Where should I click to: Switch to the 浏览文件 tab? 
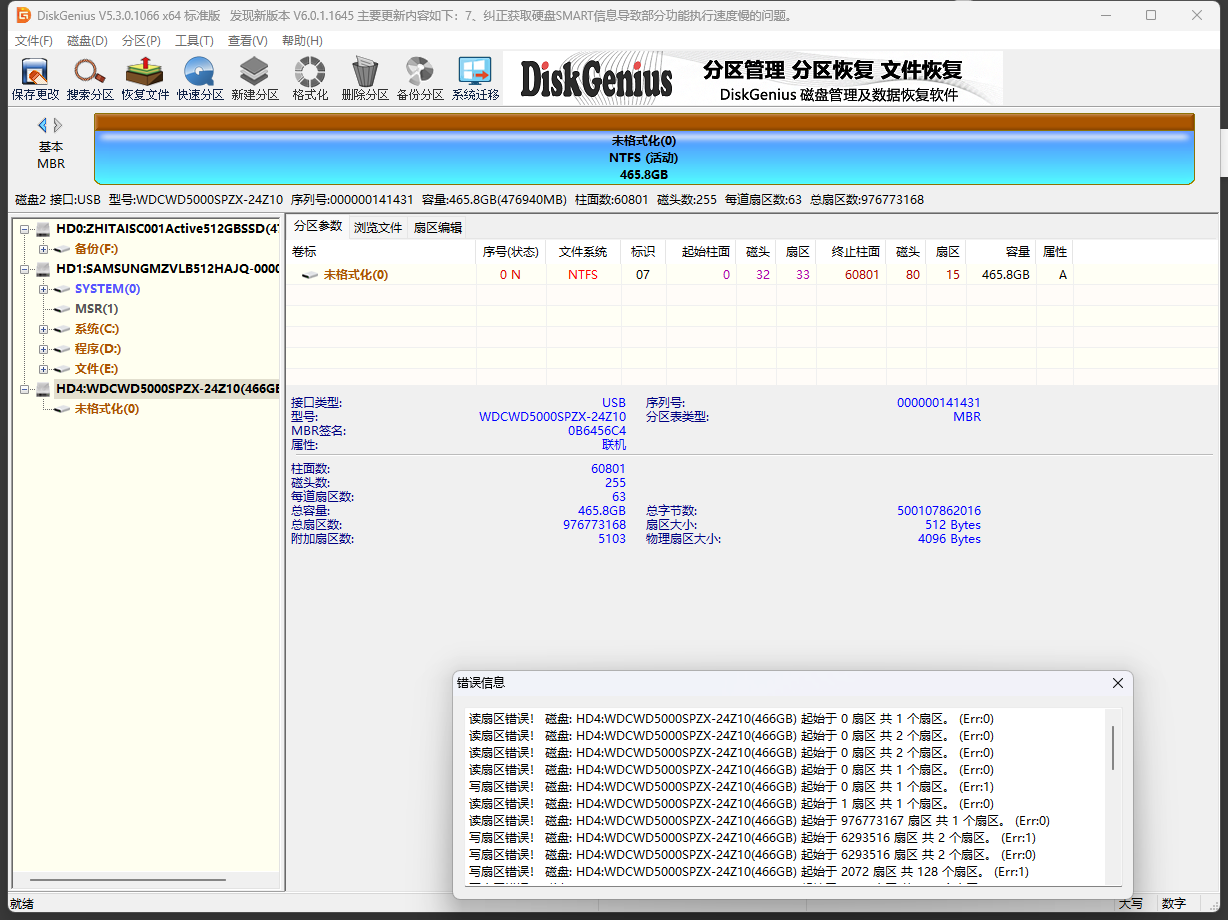click(378, 228)
